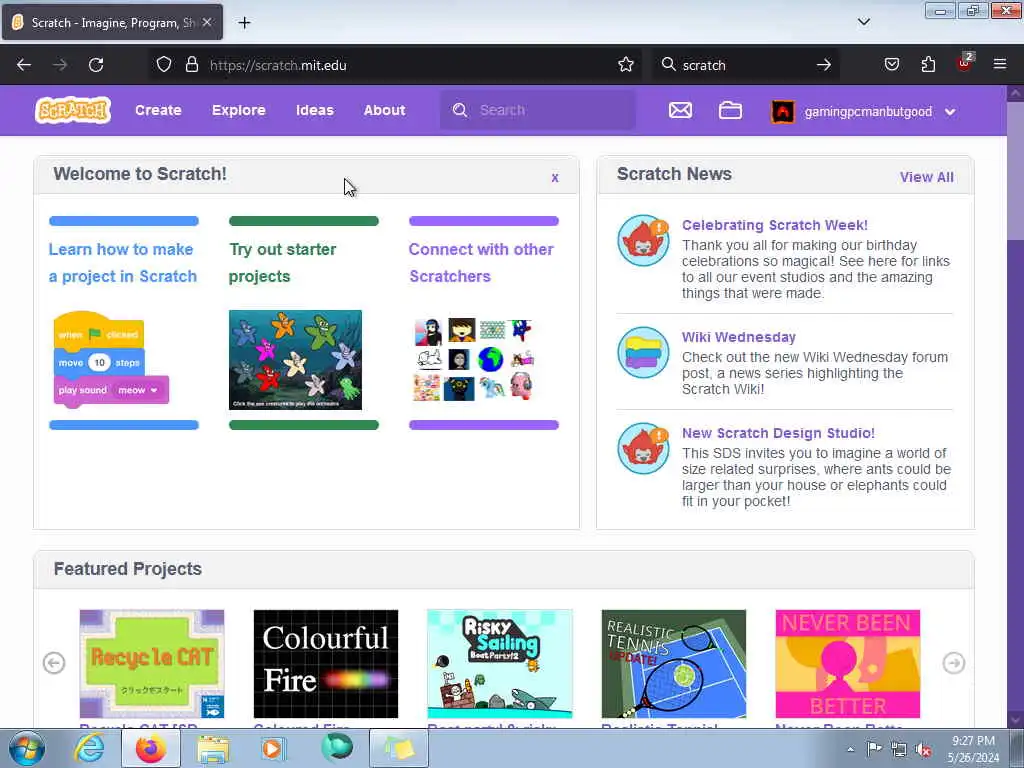This screenshot has width=1024, height=768.
Task: Open the Ideas menu item
Action: tap(315, 110)
